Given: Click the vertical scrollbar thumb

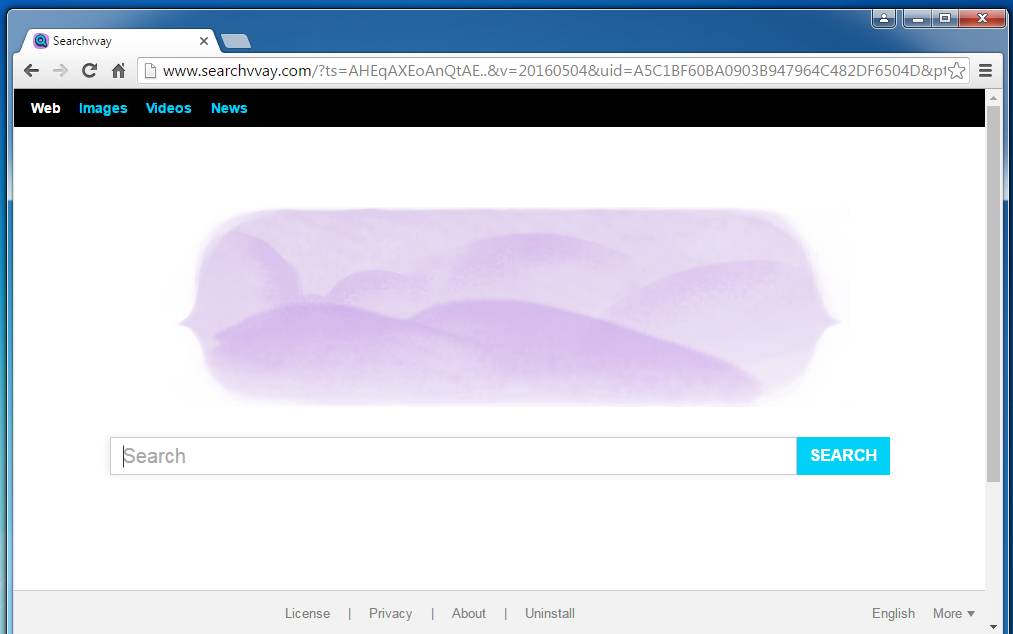Looking at the screenshot, I should click(x=993, y=294).
